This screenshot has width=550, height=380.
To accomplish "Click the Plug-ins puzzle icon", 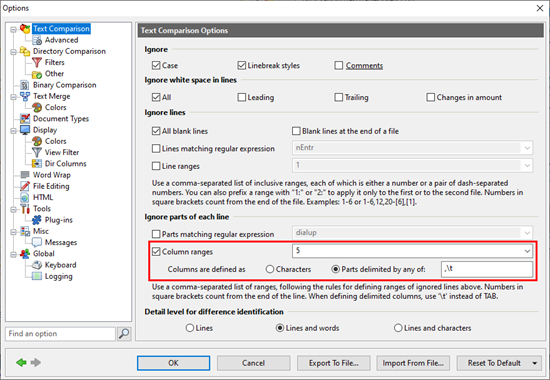I will click(x=37, y=220).
